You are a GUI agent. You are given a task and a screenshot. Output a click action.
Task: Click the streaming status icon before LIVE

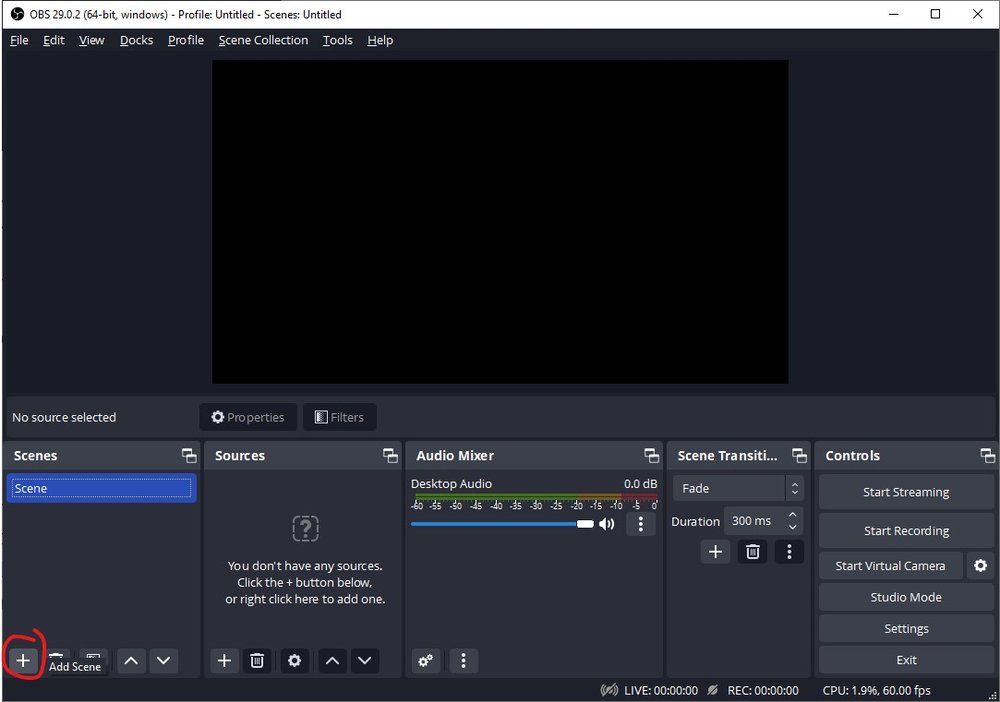pyautogui.click(x=609, y=691)
